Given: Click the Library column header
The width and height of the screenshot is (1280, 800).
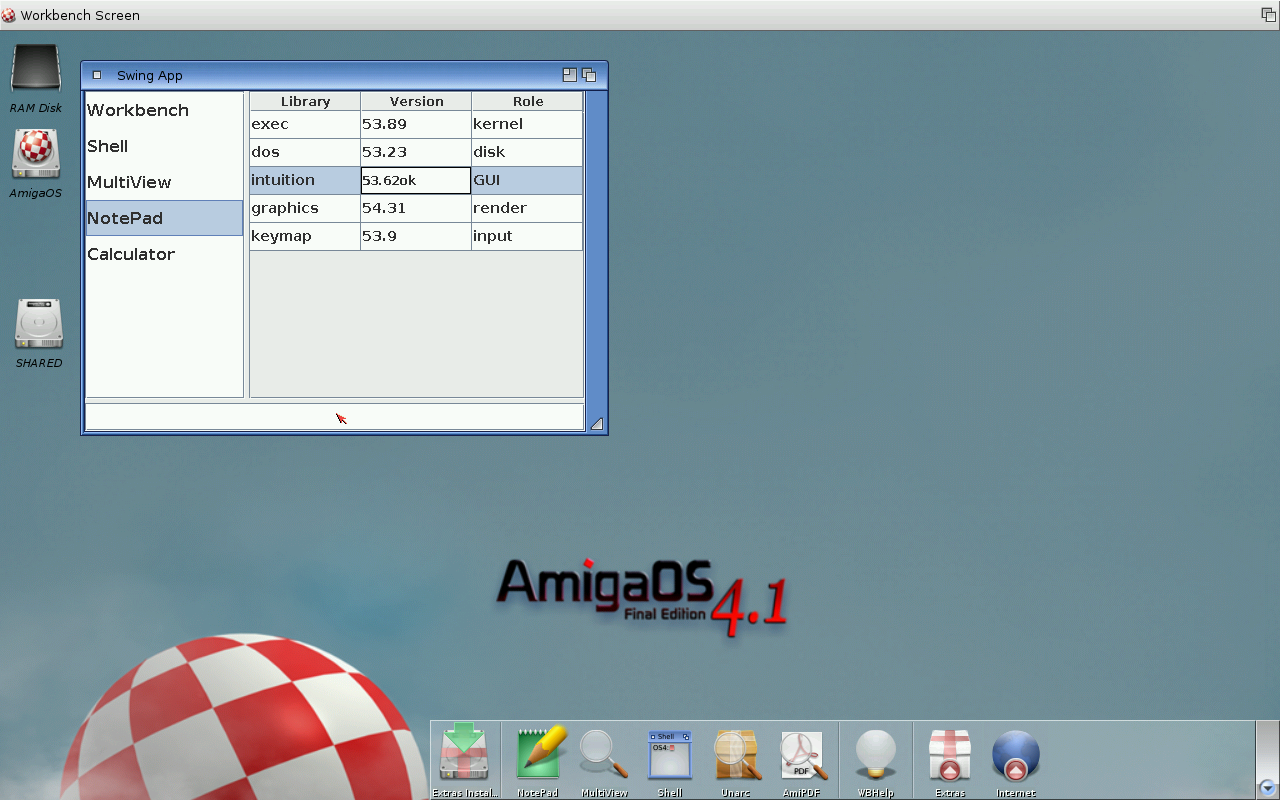Looking at the screenshot, I should coord(305,101).
